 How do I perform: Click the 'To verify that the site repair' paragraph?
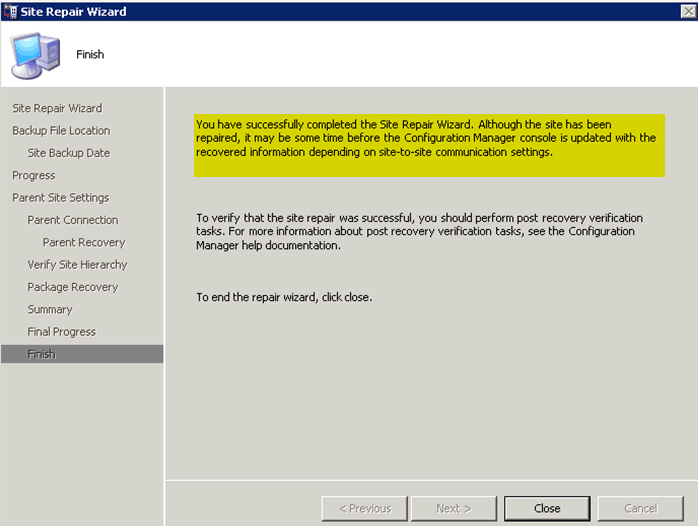point(419,231)
